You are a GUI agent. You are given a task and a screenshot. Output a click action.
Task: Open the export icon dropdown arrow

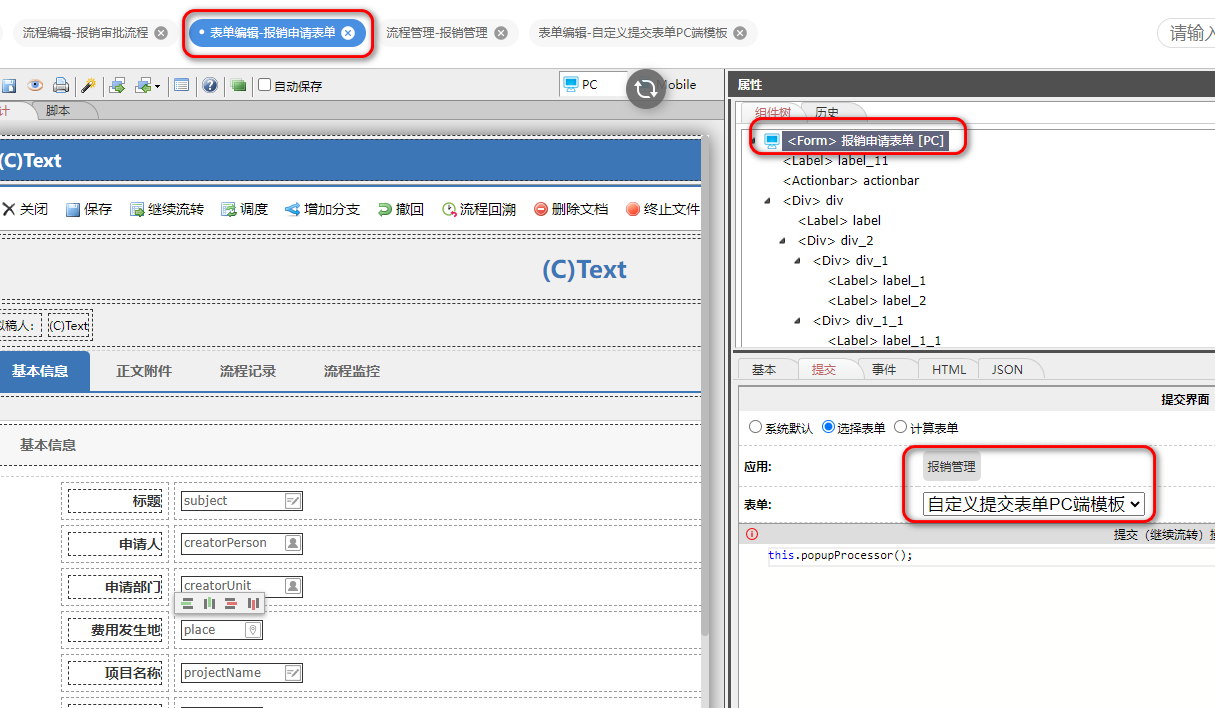pos(157,86)
